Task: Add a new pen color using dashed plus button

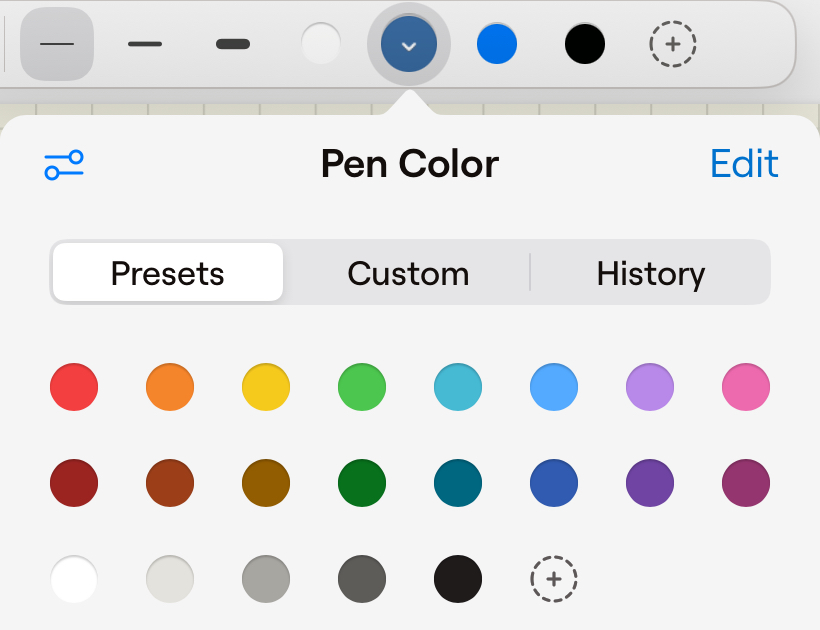Action: click(x=673, y=44)
